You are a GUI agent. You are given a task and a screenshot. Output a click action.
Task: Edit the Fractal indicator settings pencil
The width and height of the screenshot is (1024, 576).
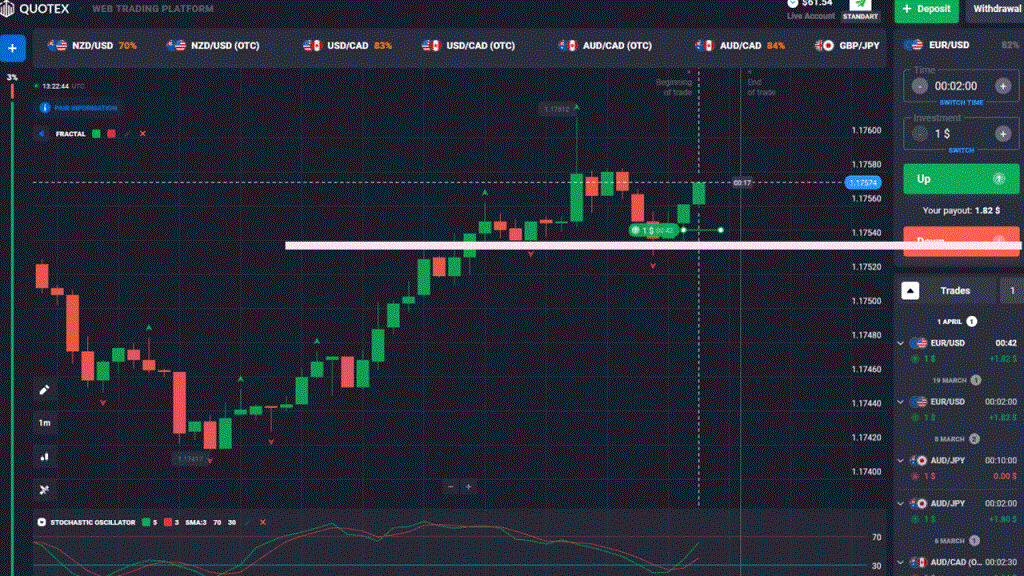(127, 134)
